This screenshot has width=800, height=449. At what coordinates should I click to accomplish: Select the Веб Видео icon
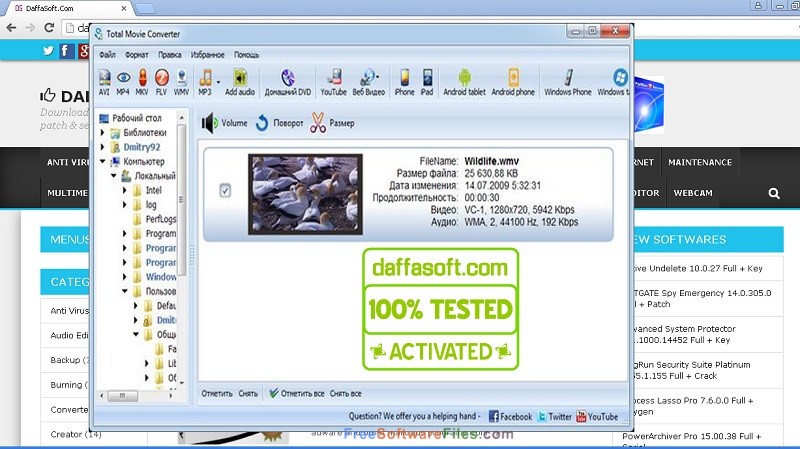pos(368,82)
